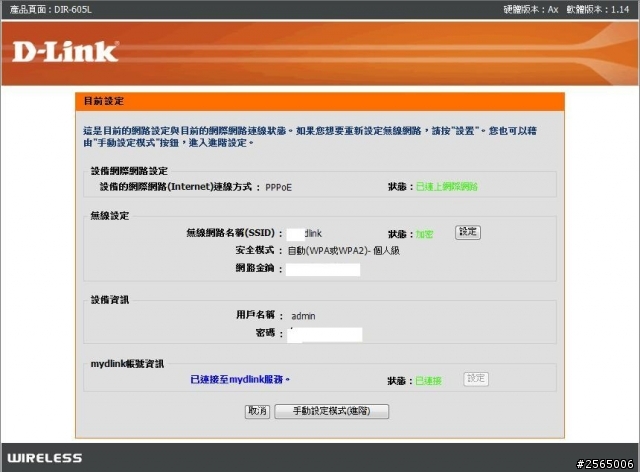
Task: Click the 目前設定 panel heading
Action: pyautogui.click(x=104, y=101)
